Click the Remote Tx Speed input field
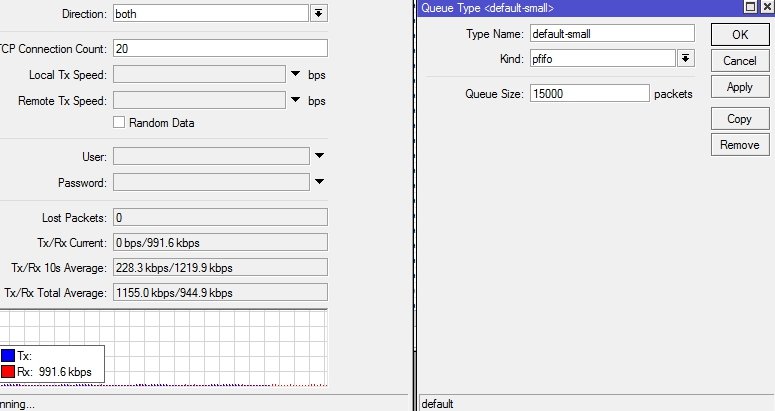The height and width of the screenshot is (411, 775). point(199,100)
